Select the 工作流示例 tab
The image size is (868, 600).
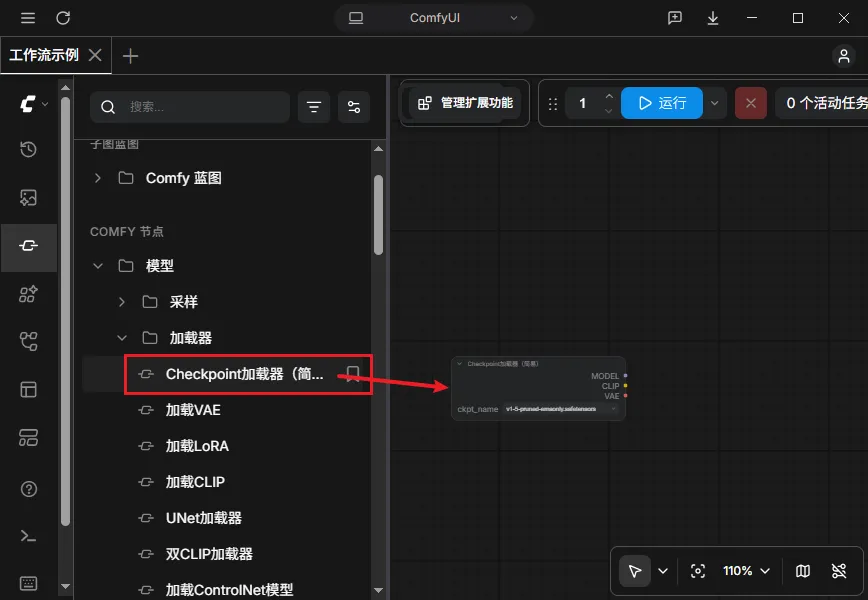[44, 55]
